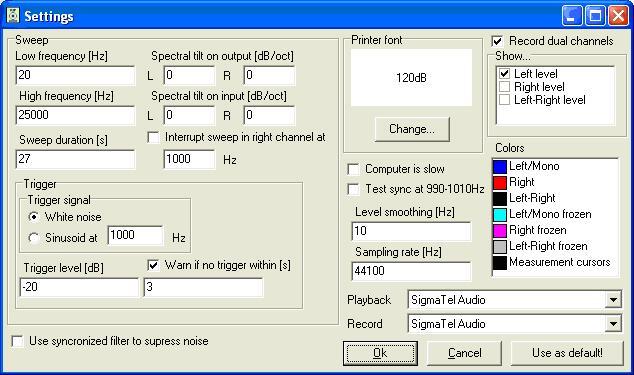Open the Playback device dropdown

613,300
